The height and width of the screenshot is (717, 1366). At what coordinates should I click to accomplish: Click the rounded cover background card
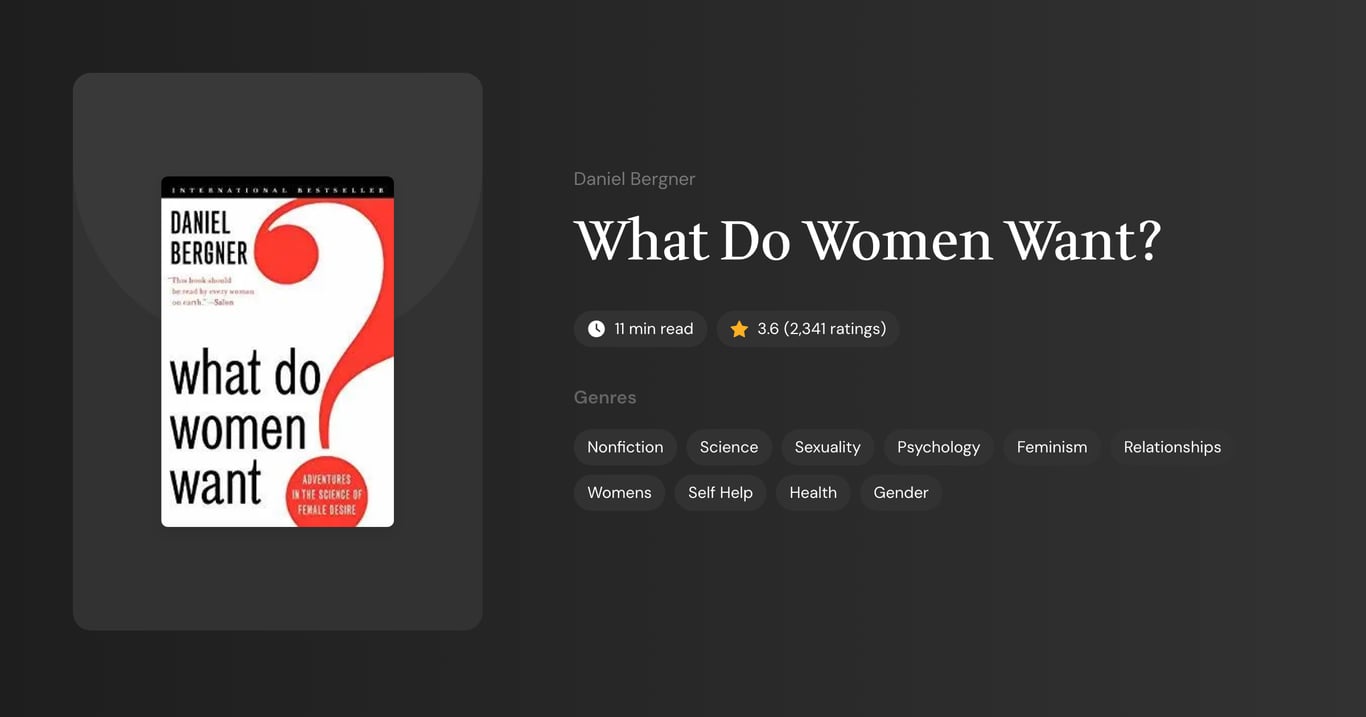[277, 580]
